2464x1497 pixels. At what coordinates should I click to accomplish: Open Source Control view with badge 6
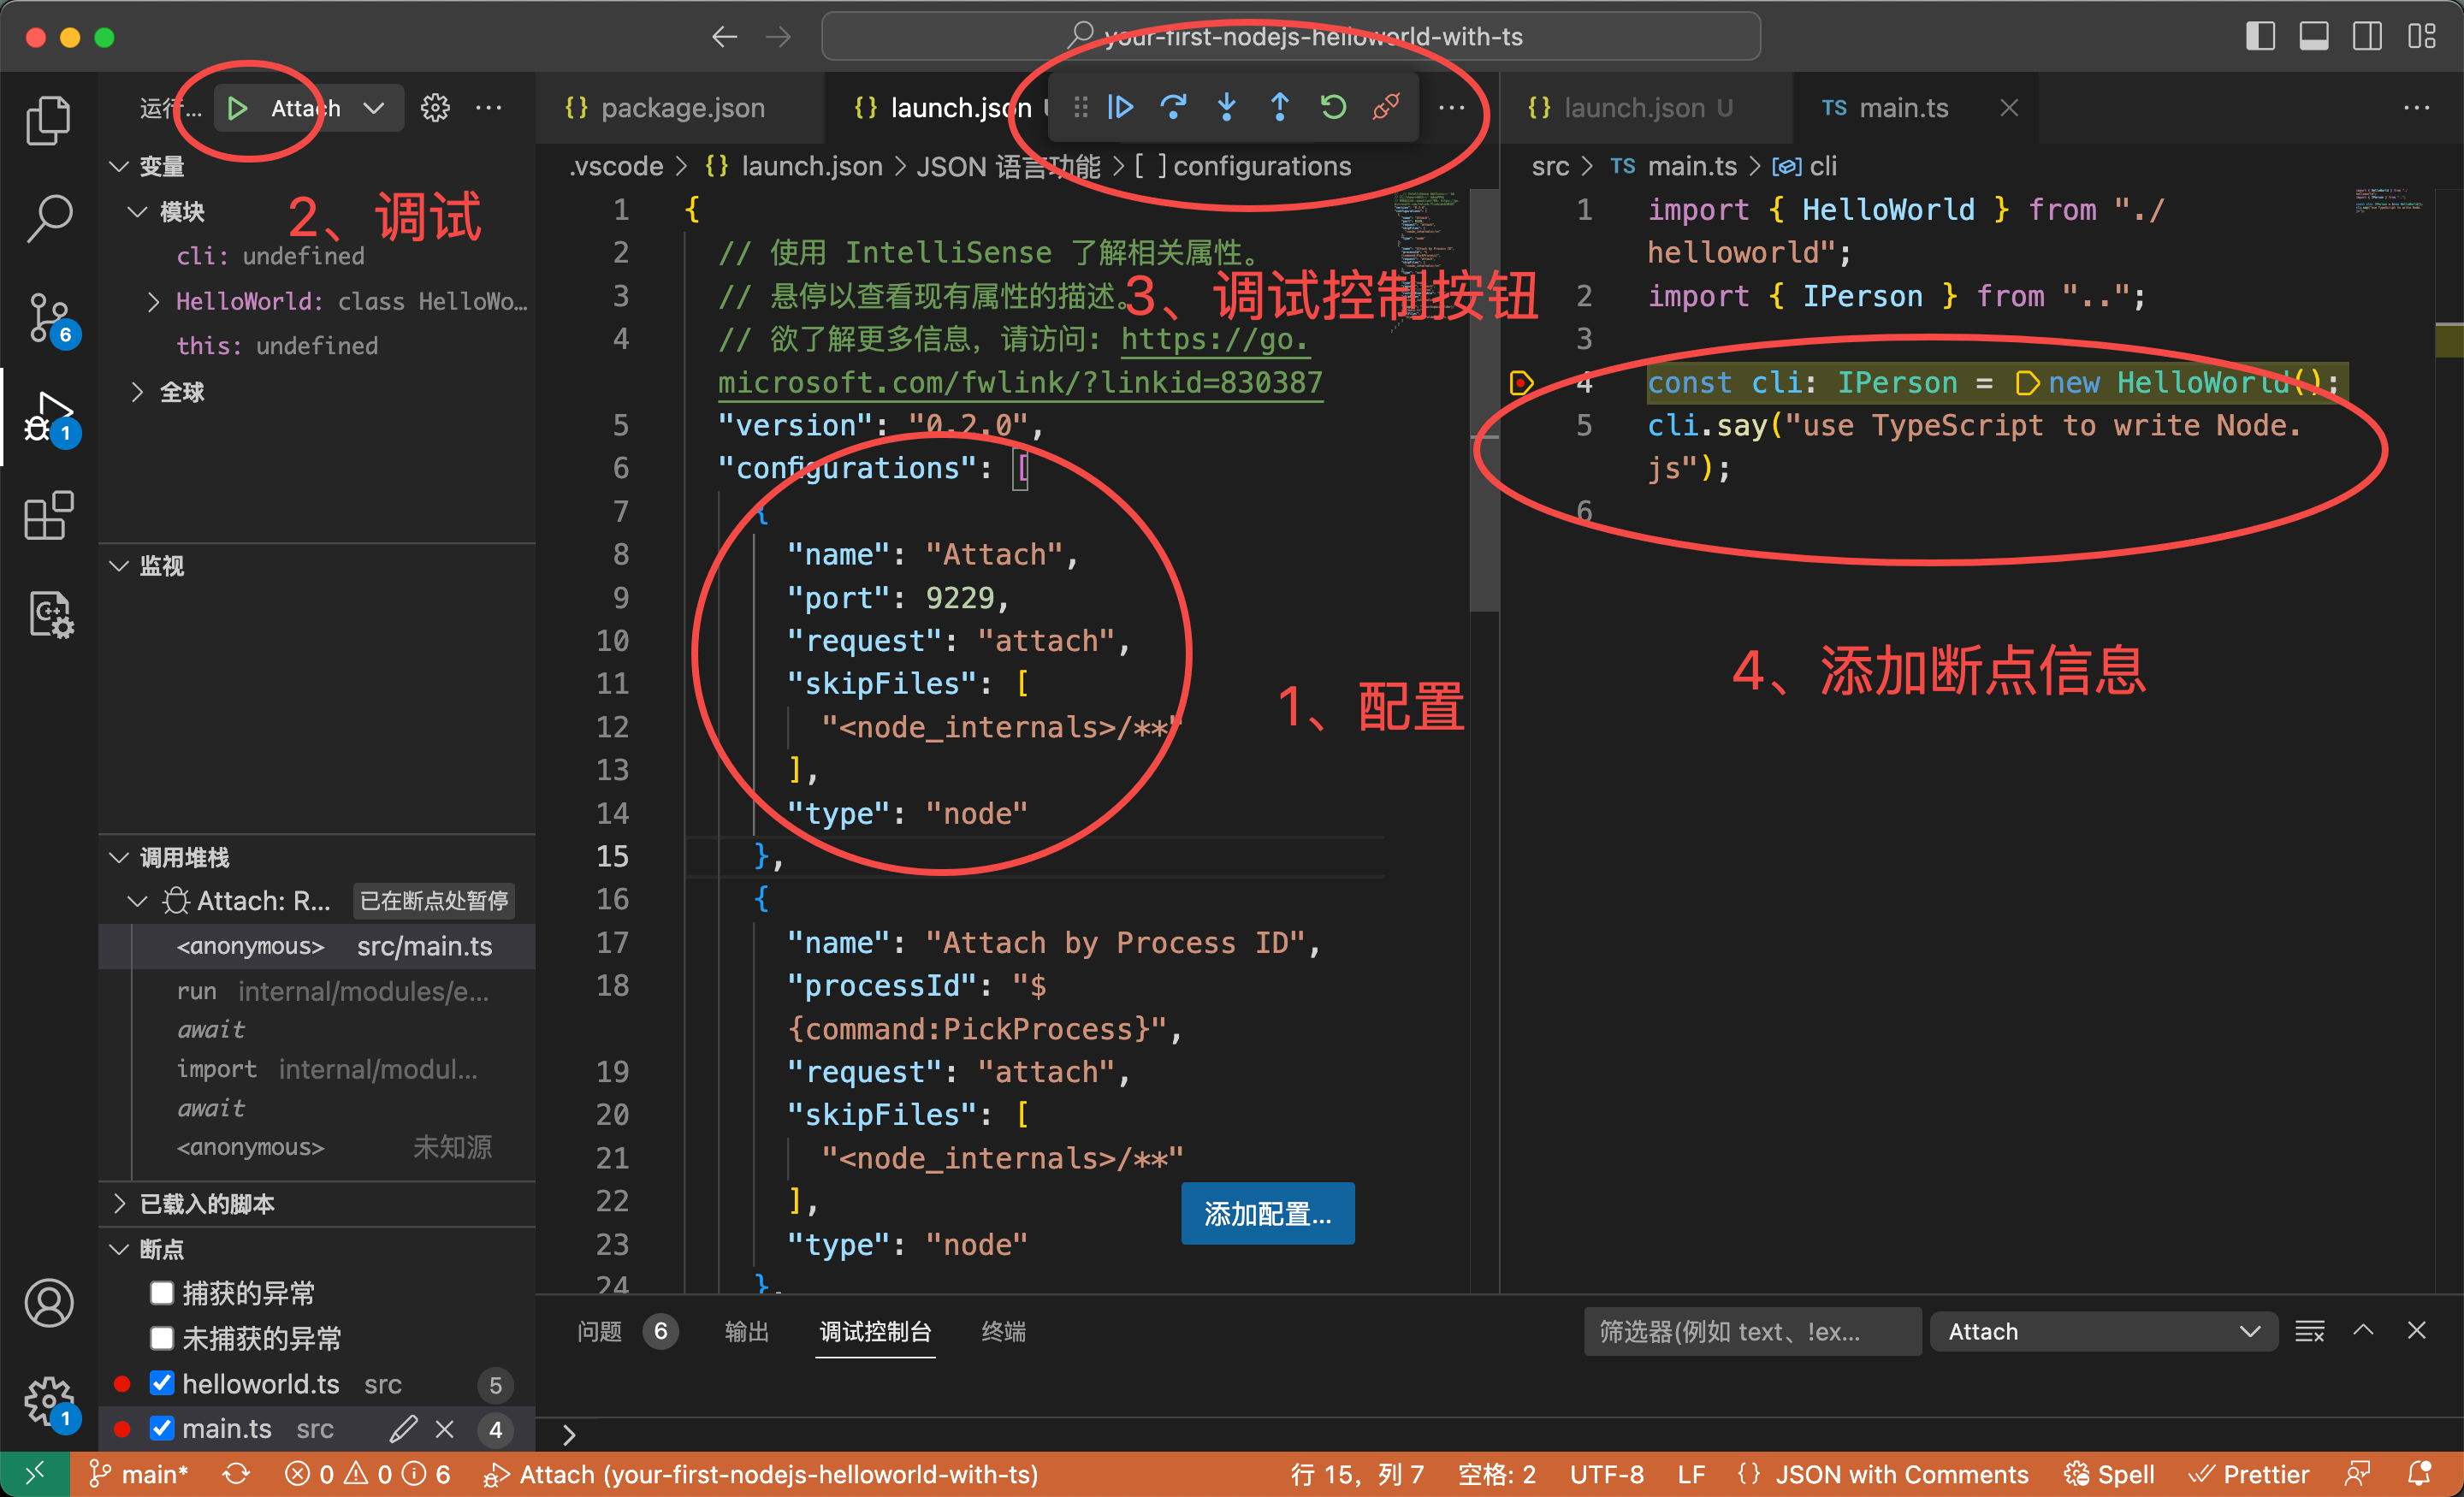[48, 317]
